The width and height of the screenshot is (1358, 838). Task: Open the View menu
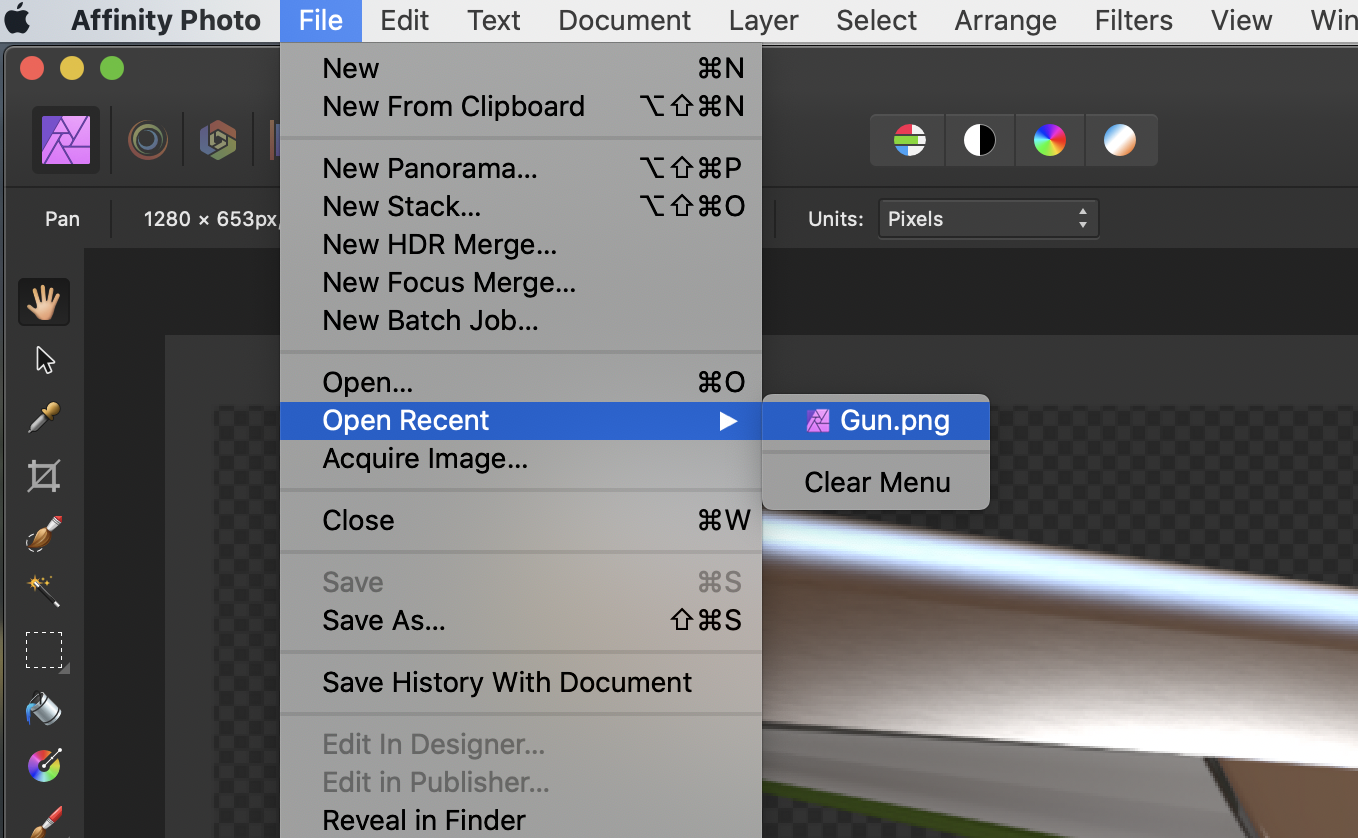click(x=1241, y=20)
